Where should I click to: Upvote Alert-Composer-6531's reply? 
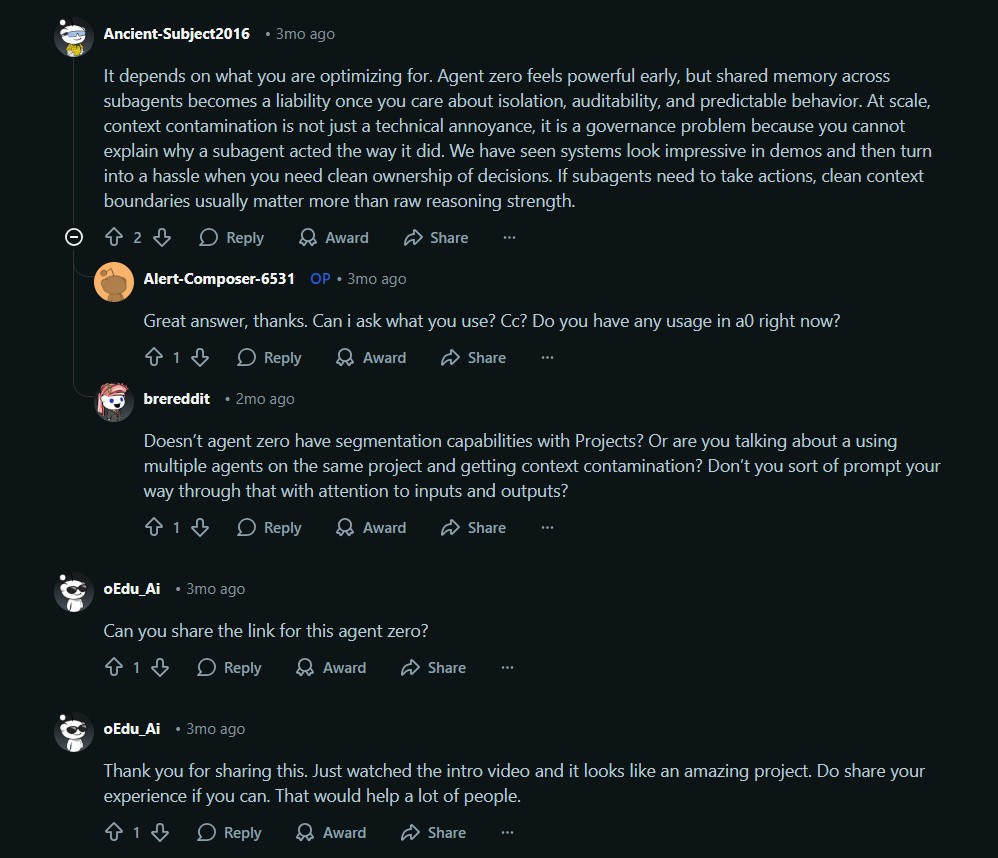point(154,358)
